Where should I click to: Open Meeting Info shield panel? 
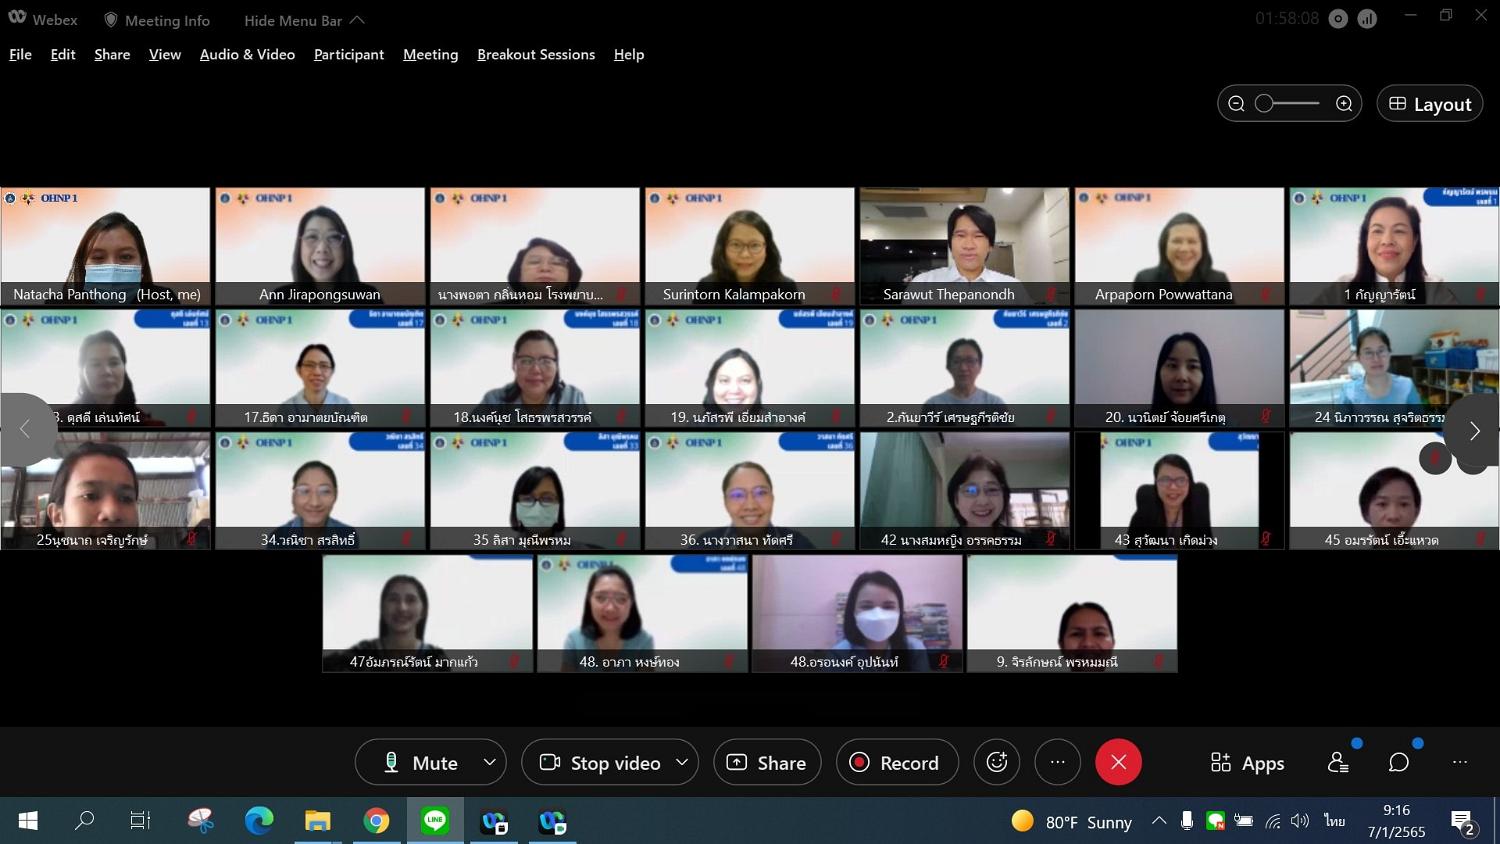pos(156,20)
